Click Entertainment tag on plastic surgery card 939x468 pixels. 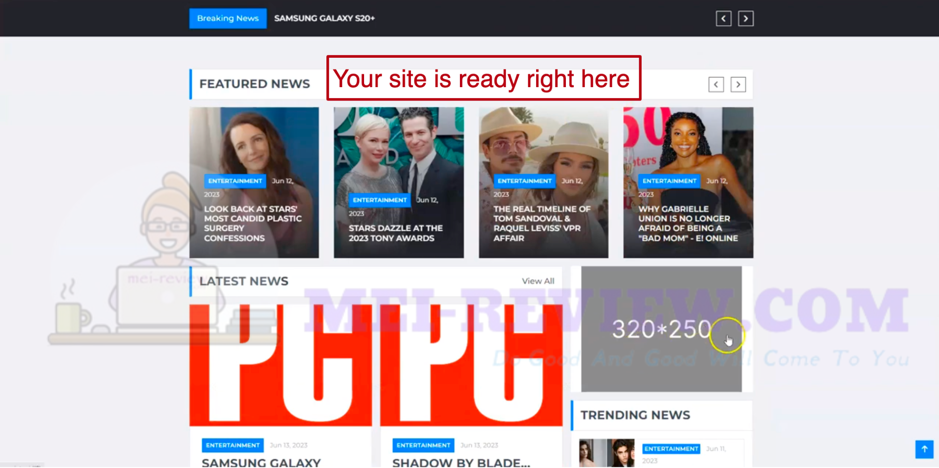point(235,181)
